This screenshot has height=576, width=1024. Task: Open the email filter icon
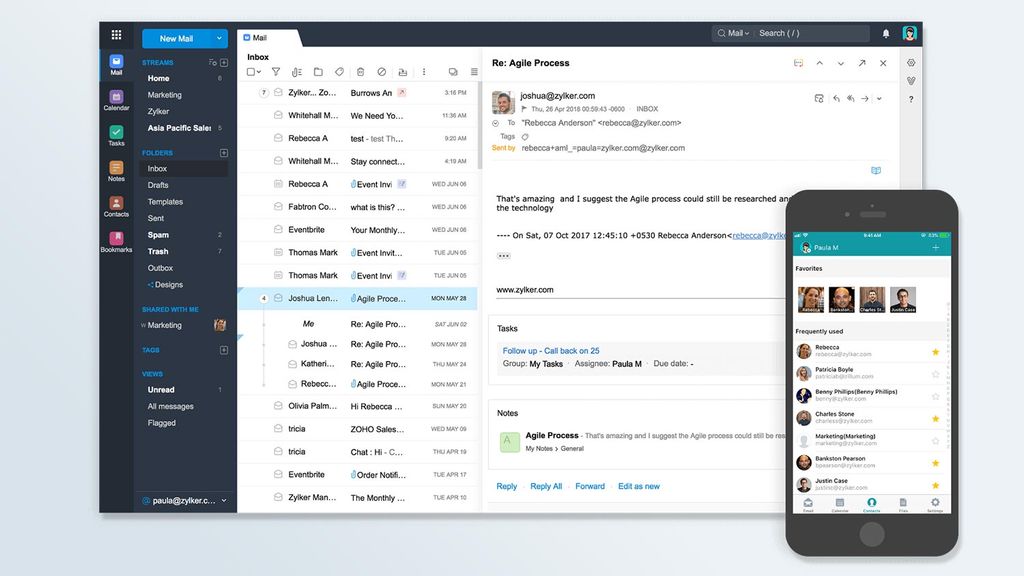[277, 72]
